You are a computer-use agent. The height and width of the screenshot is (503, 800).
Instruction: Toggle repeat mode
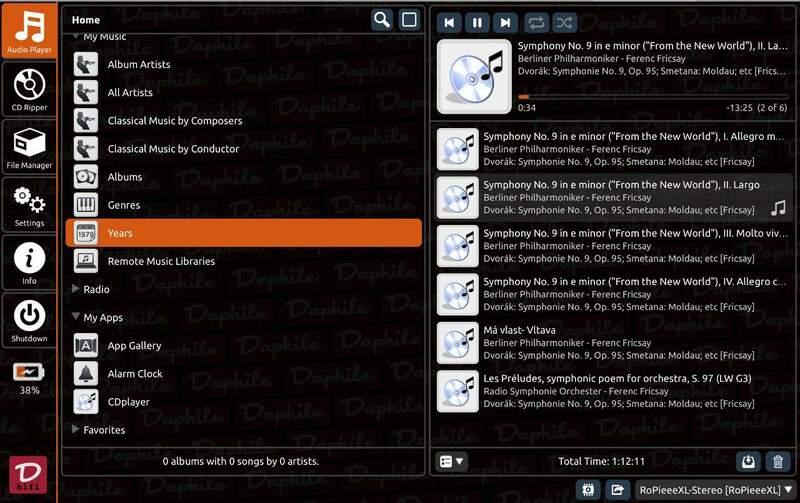(536, 23)
